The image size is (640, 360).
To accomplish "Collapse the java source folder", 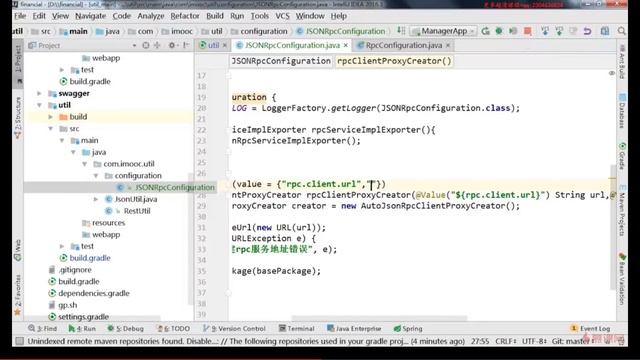I will (73, 152).
